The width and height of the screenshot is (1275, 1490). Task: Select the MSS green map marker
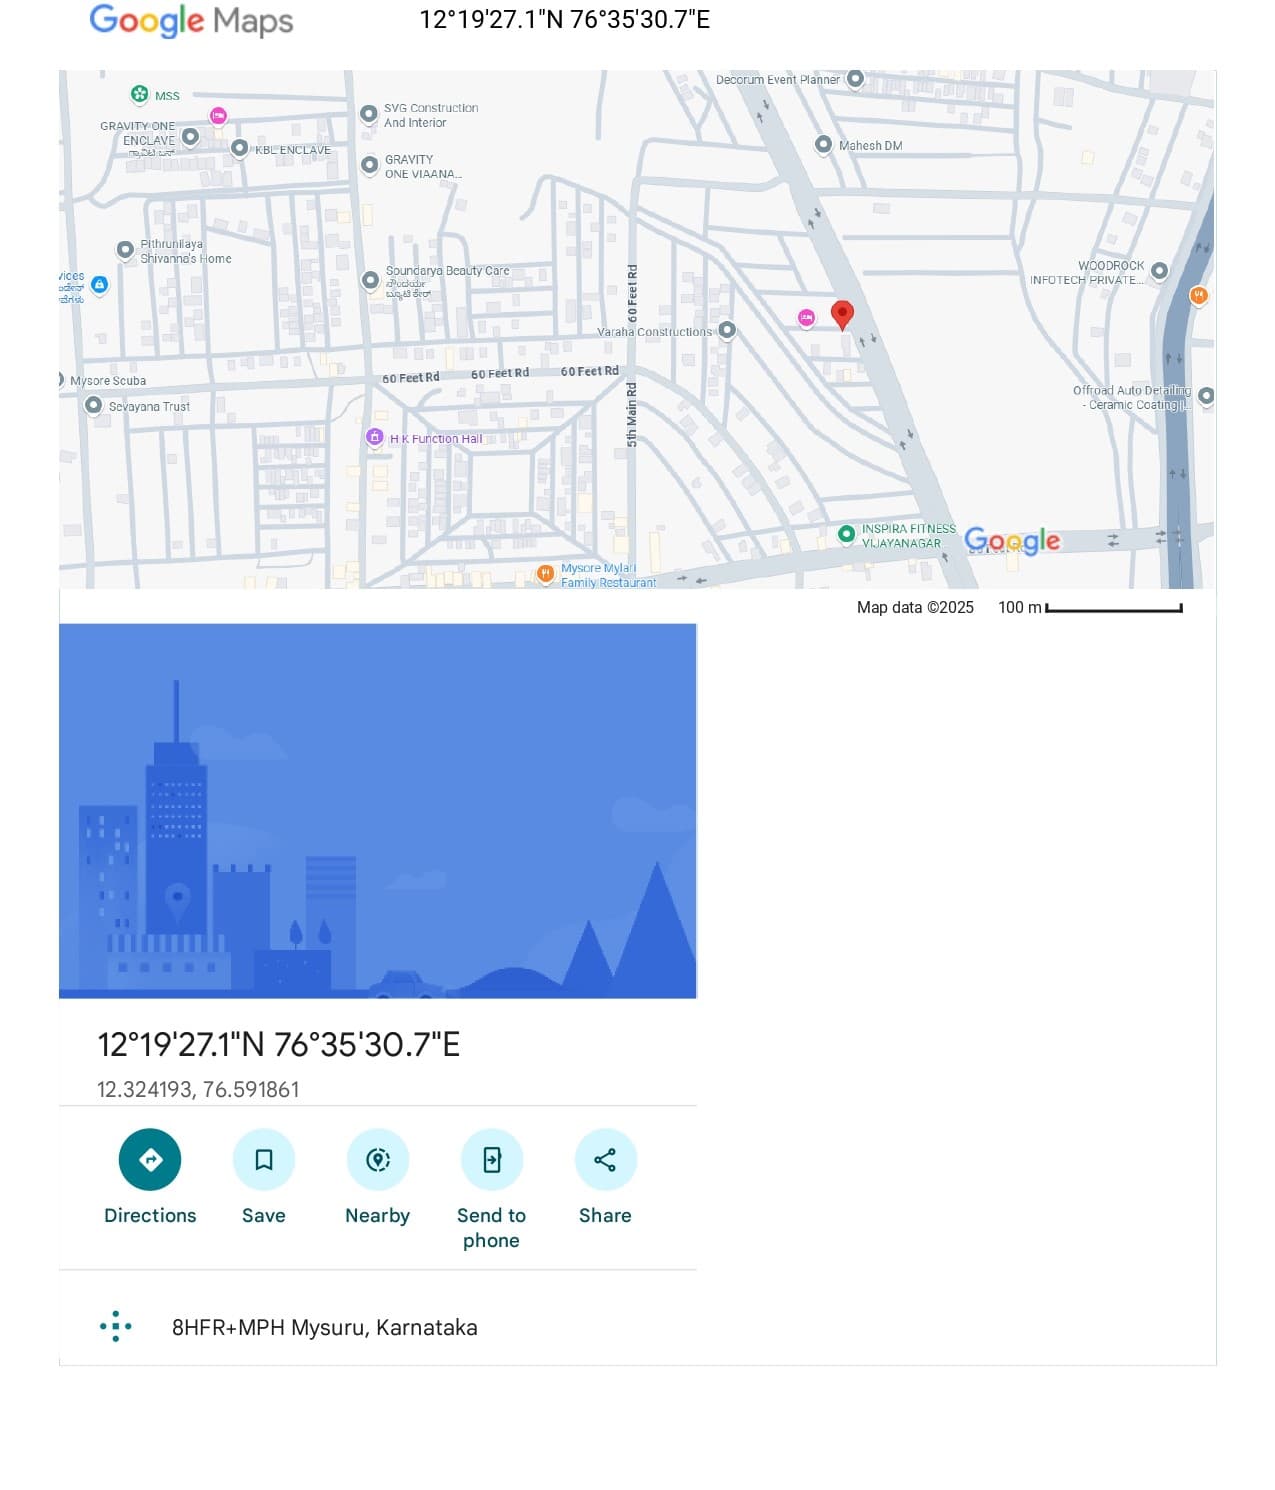[x=140, y=94]
